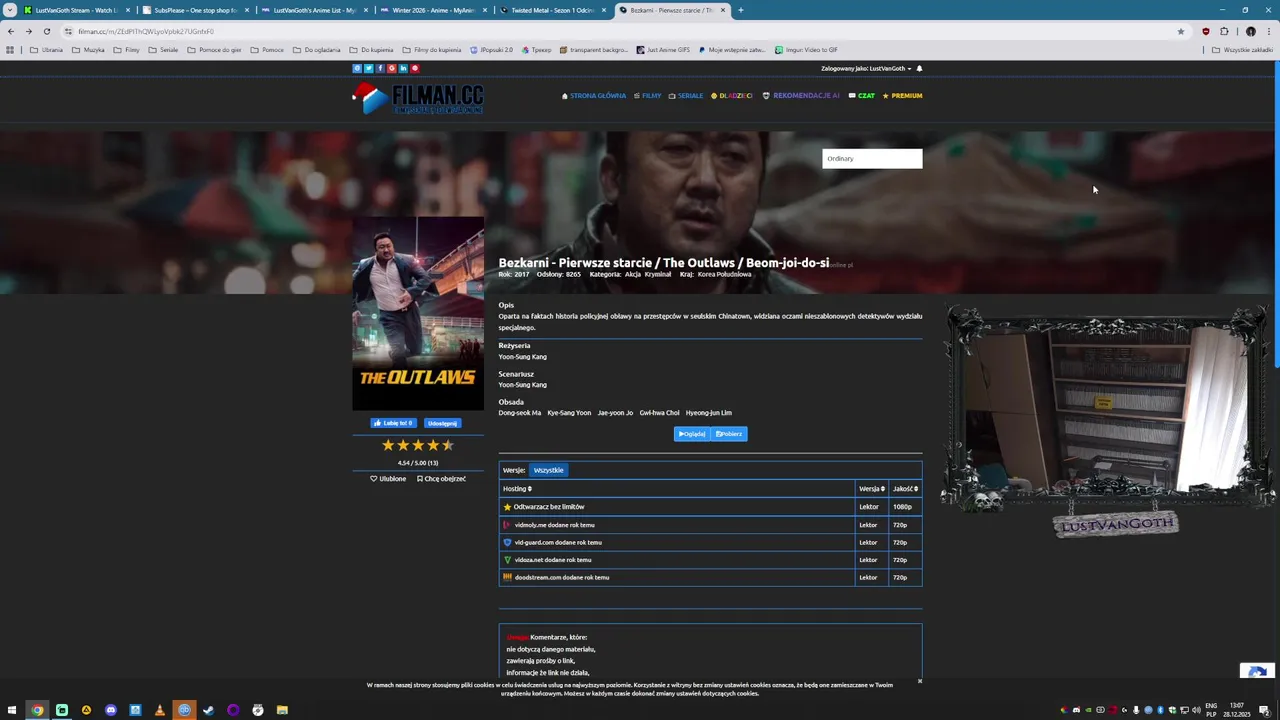
Task: Reload the page using the browser refresh icon
Action: (x=46, y=31)
